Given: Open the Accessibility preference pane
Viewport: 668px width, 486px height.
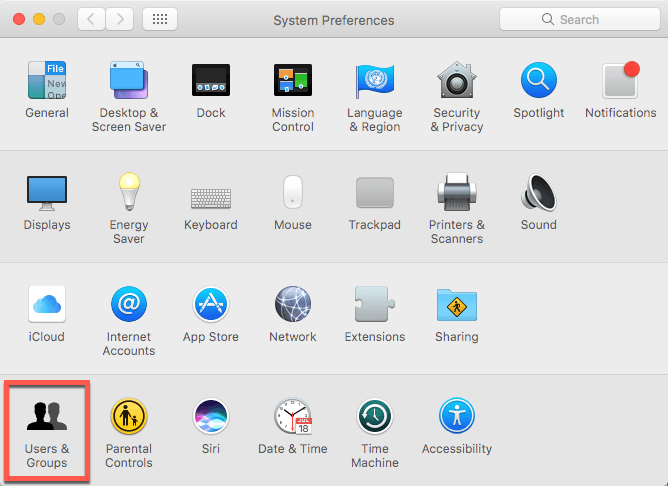Looking at the screenshot, I should [x=456, y=417].
